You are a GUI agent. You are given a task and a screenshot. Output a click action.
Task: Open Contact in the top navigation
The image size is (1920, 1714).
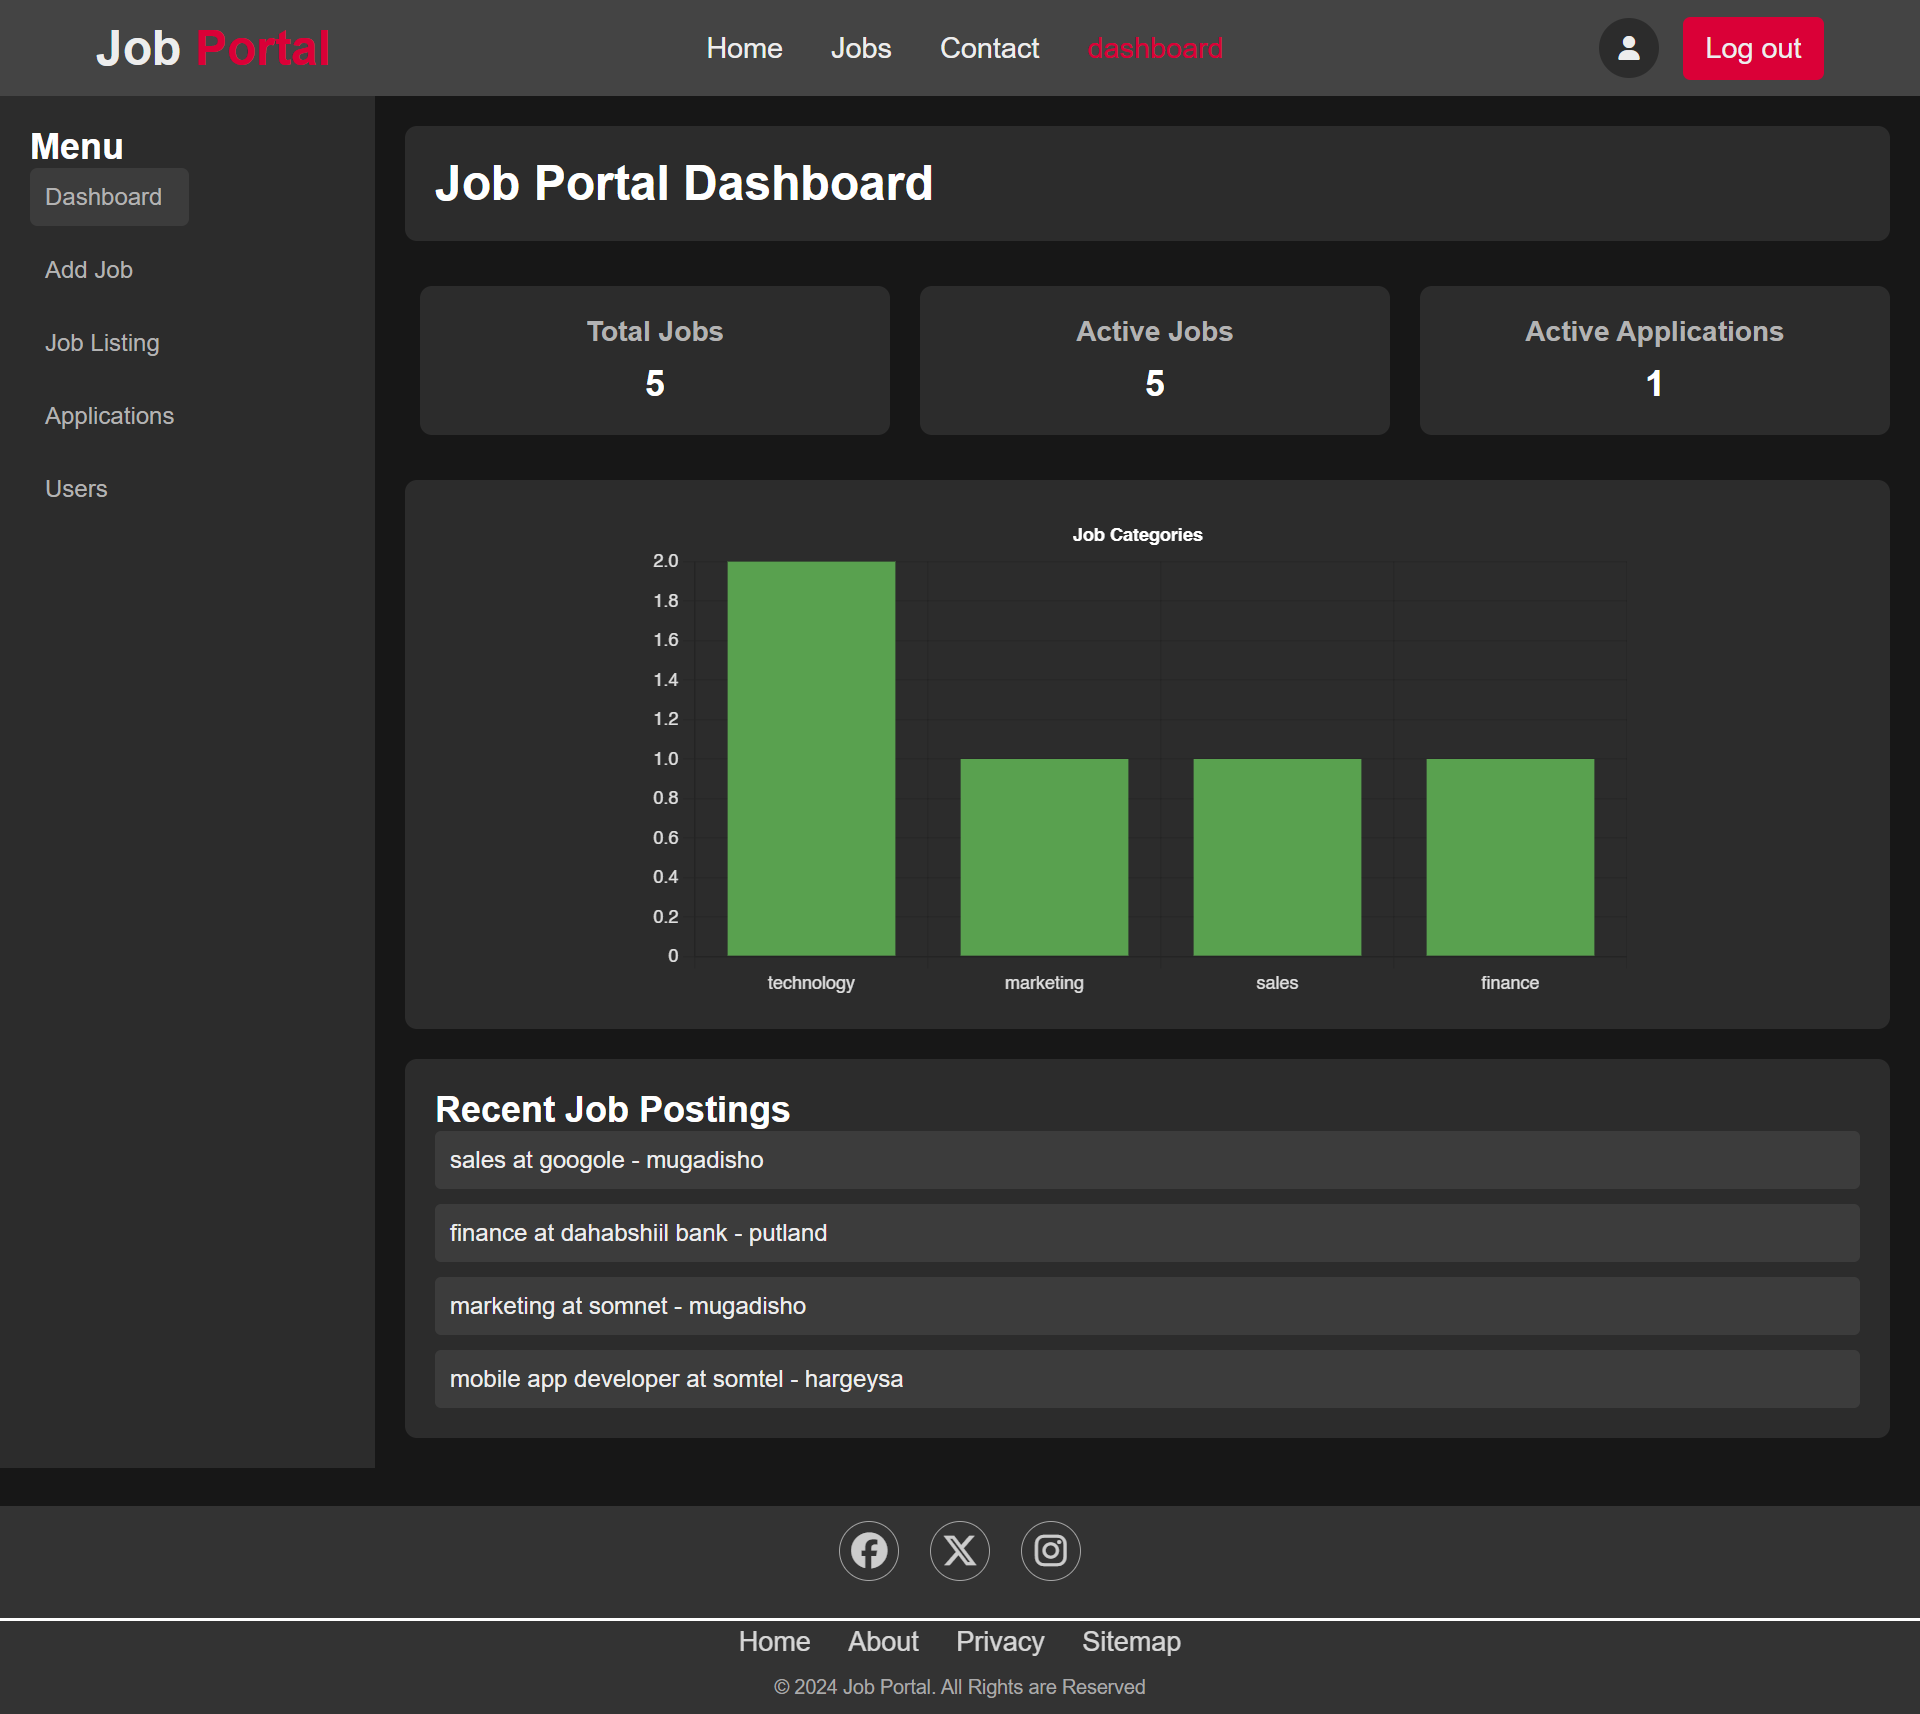(x=989, y=48)
